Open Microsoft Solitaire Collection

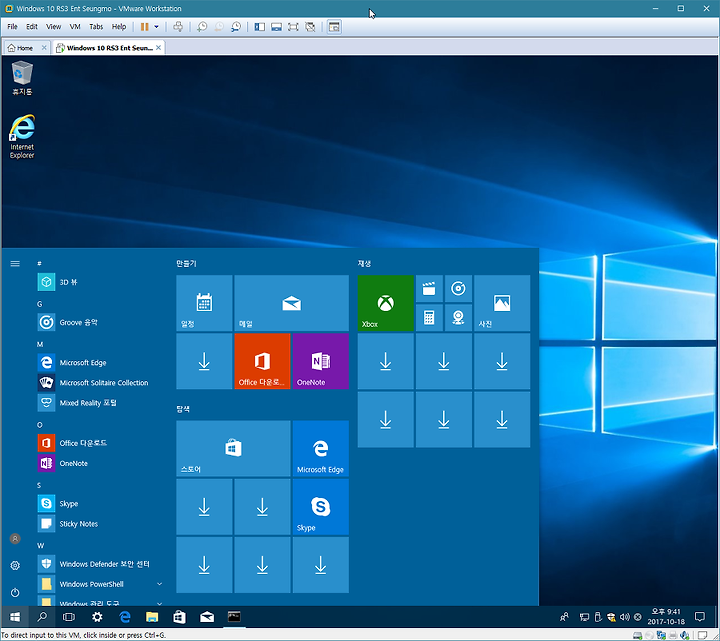99,382
